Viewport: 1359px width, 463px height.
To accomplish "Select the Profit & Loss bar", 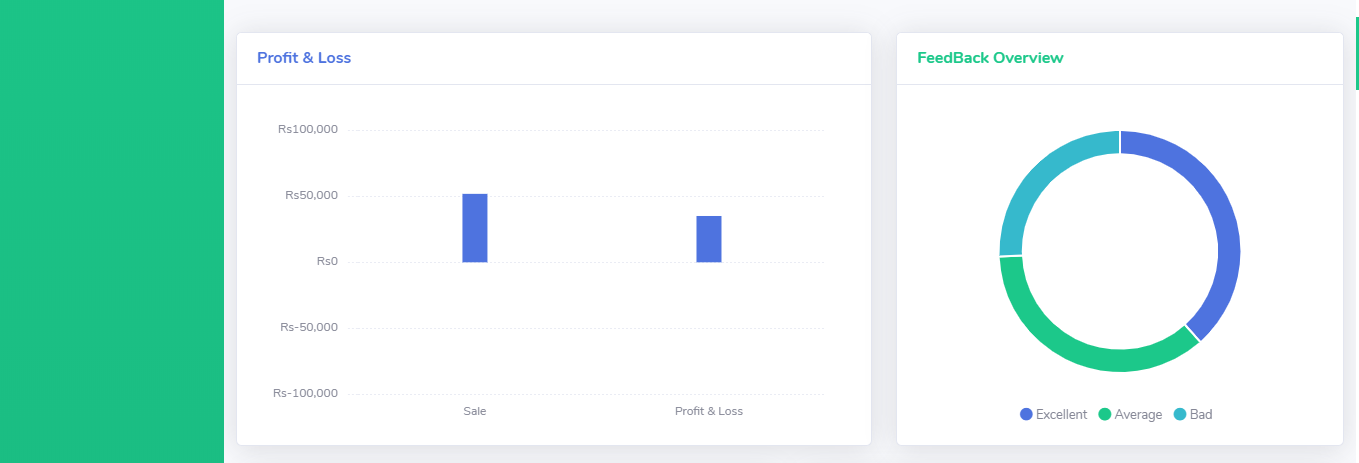I will pyautogui.click(x=709, y=239).
